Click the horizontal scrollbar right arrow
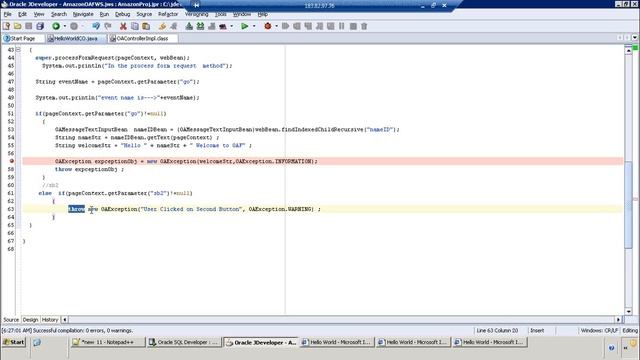 618,320
